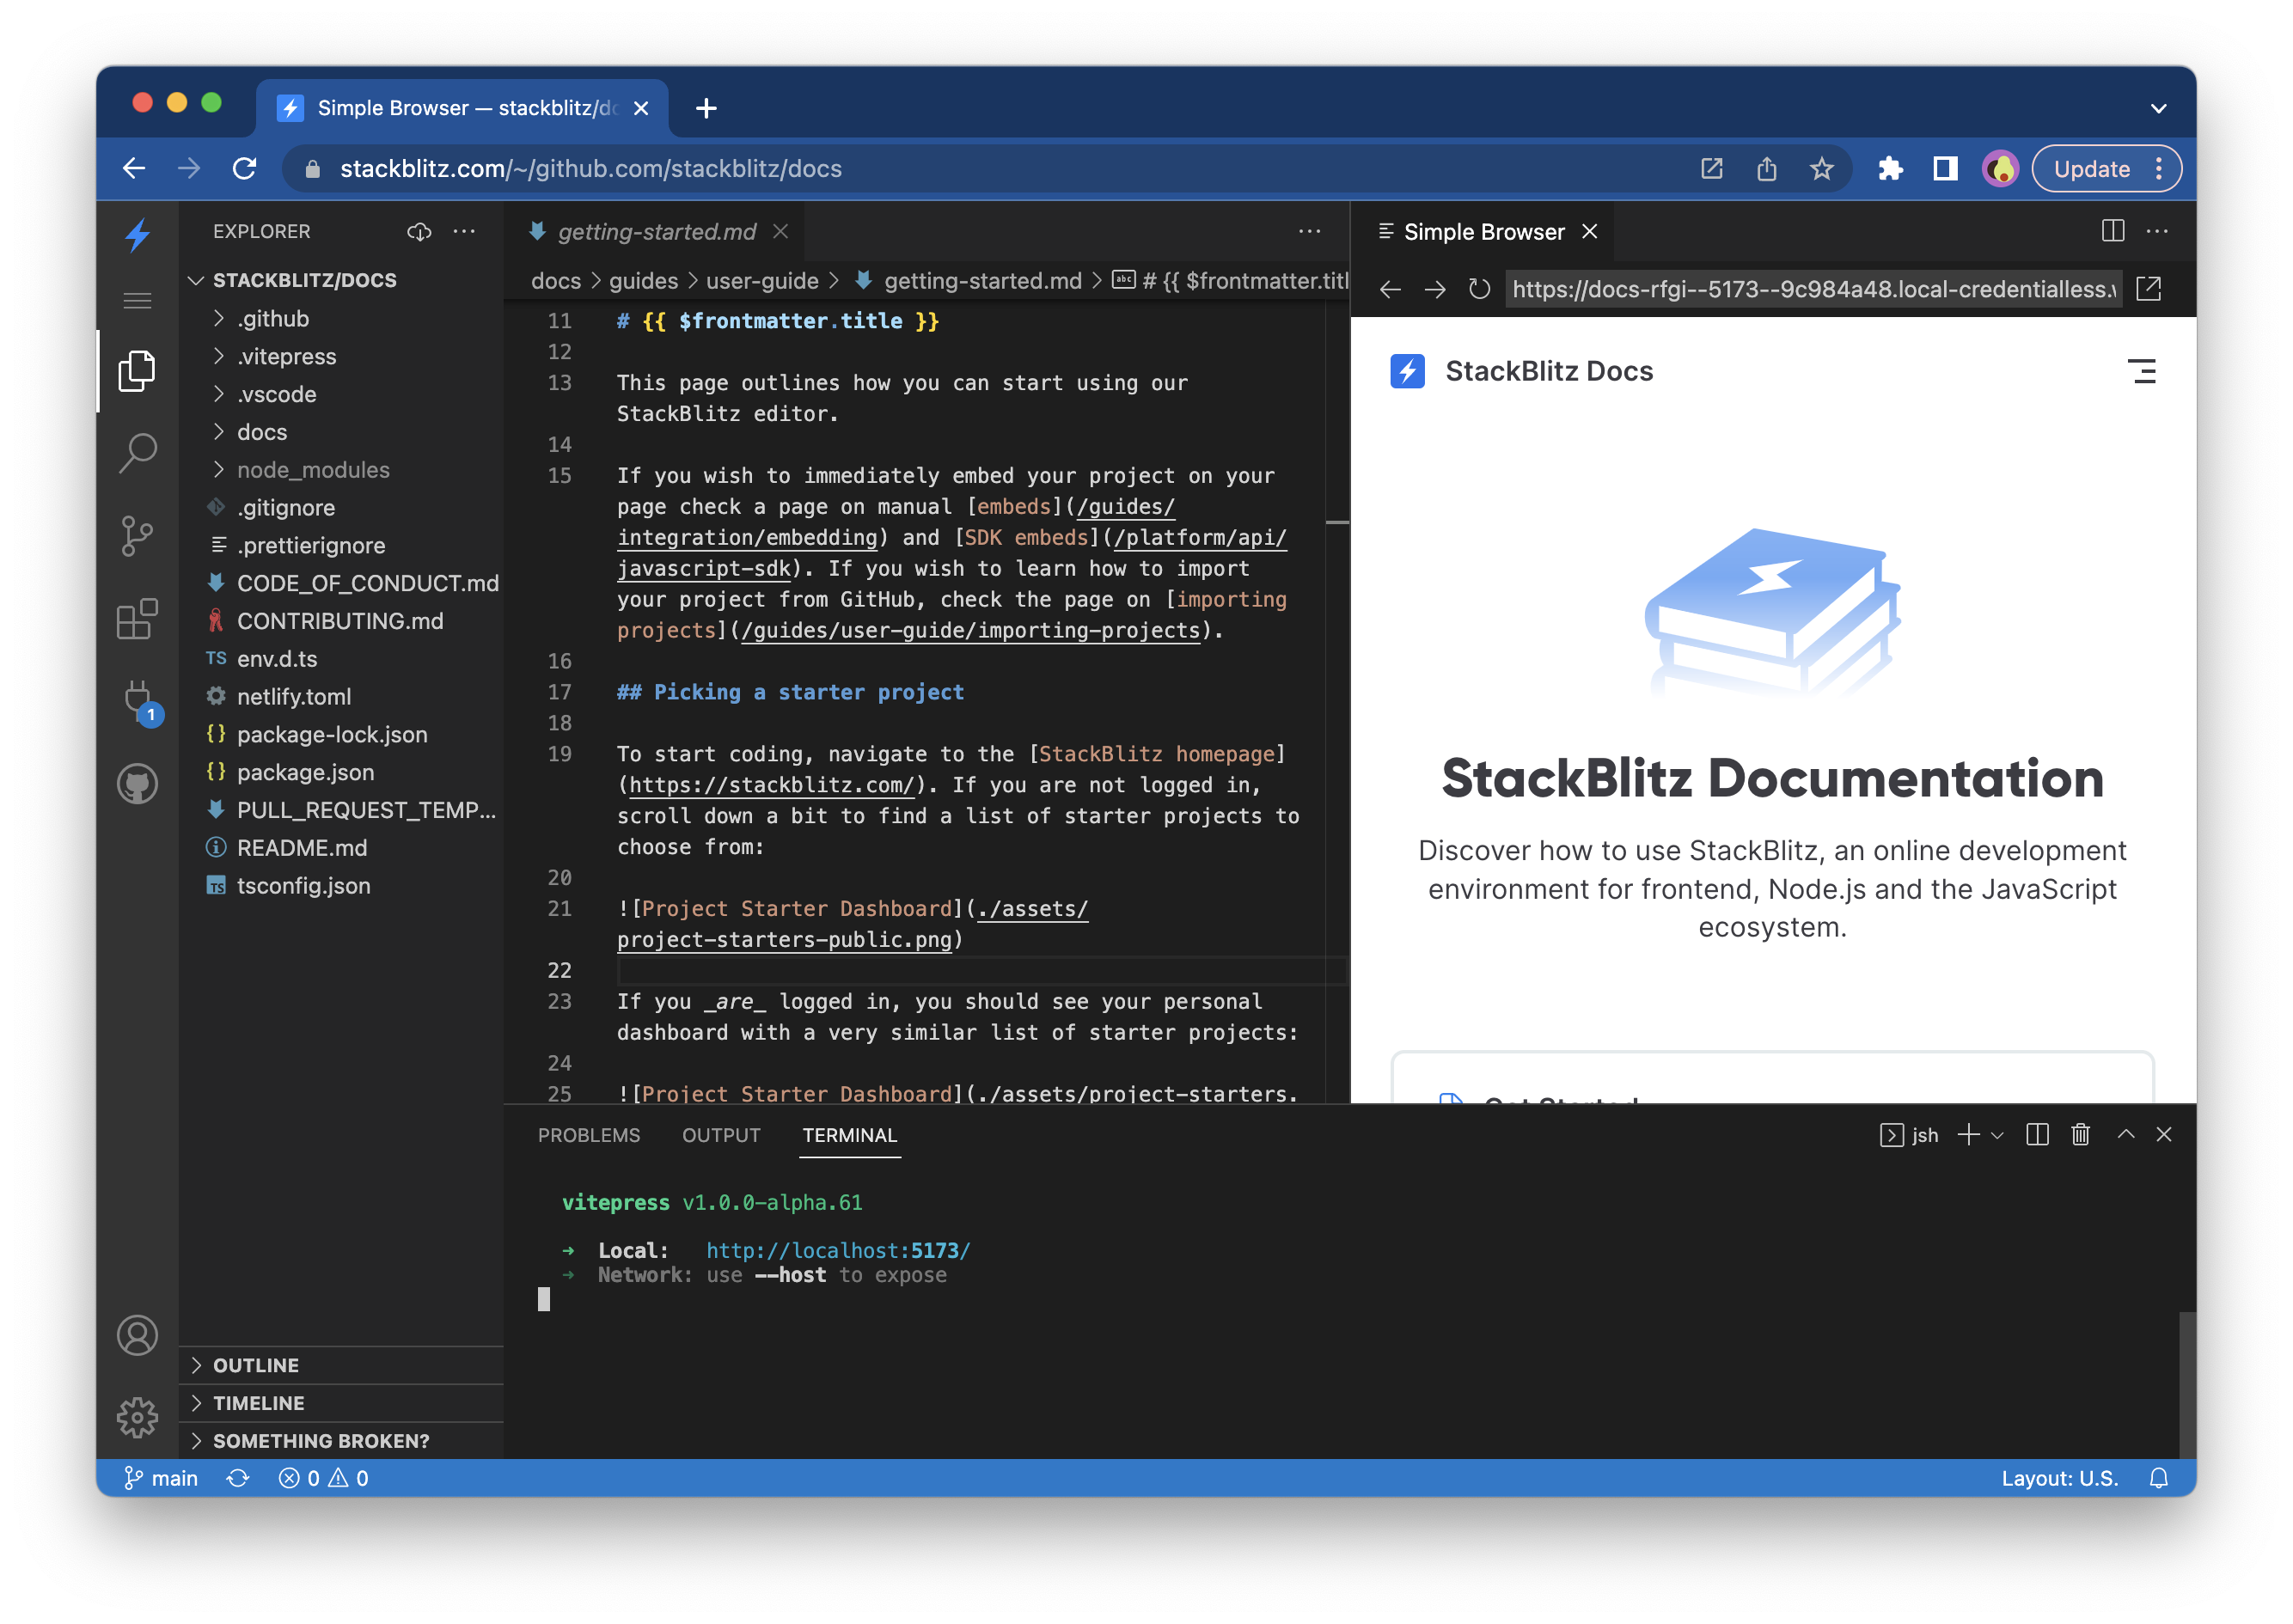The height and width of the screenshot is (1624, 2293).
Task: Open the new terminal dropdown arrow
Action: (1998, 1135)
